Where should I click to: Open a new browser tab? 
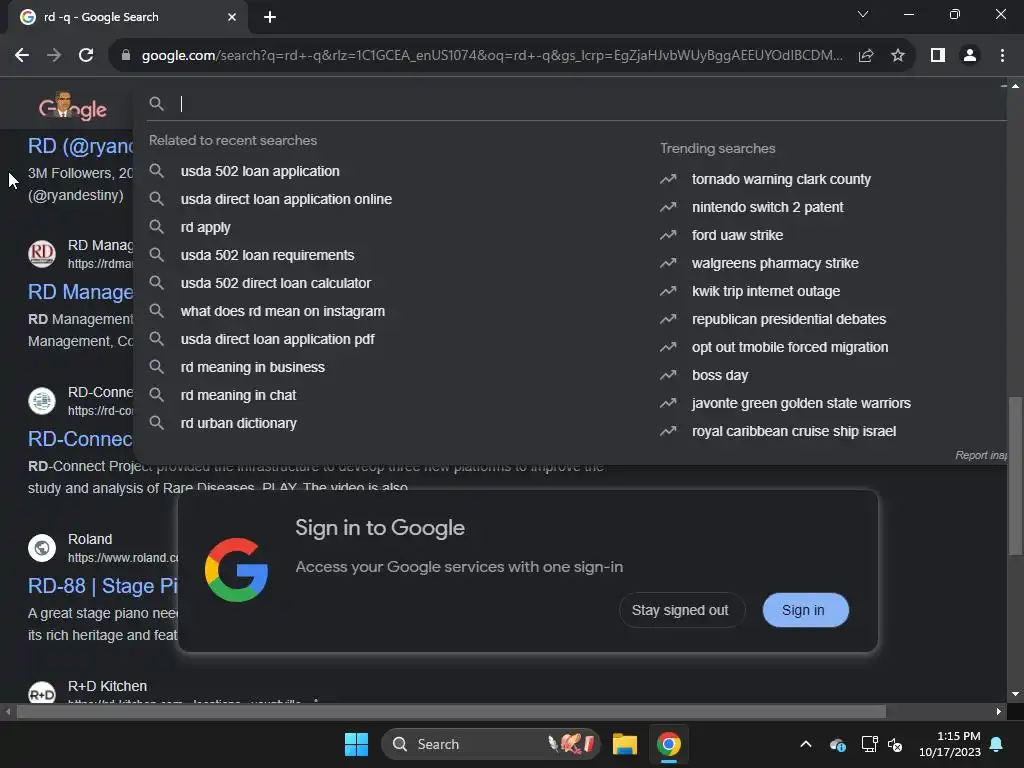[x=270, y=17]
